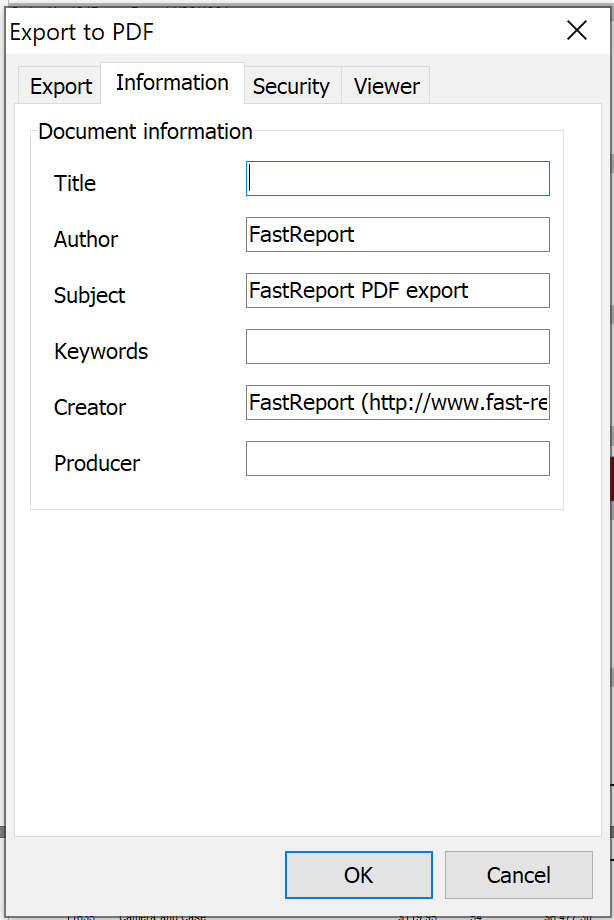The height and width of the screenshot is (920, 614).
Task: Click the Subject label text
Action: point(89,295)
